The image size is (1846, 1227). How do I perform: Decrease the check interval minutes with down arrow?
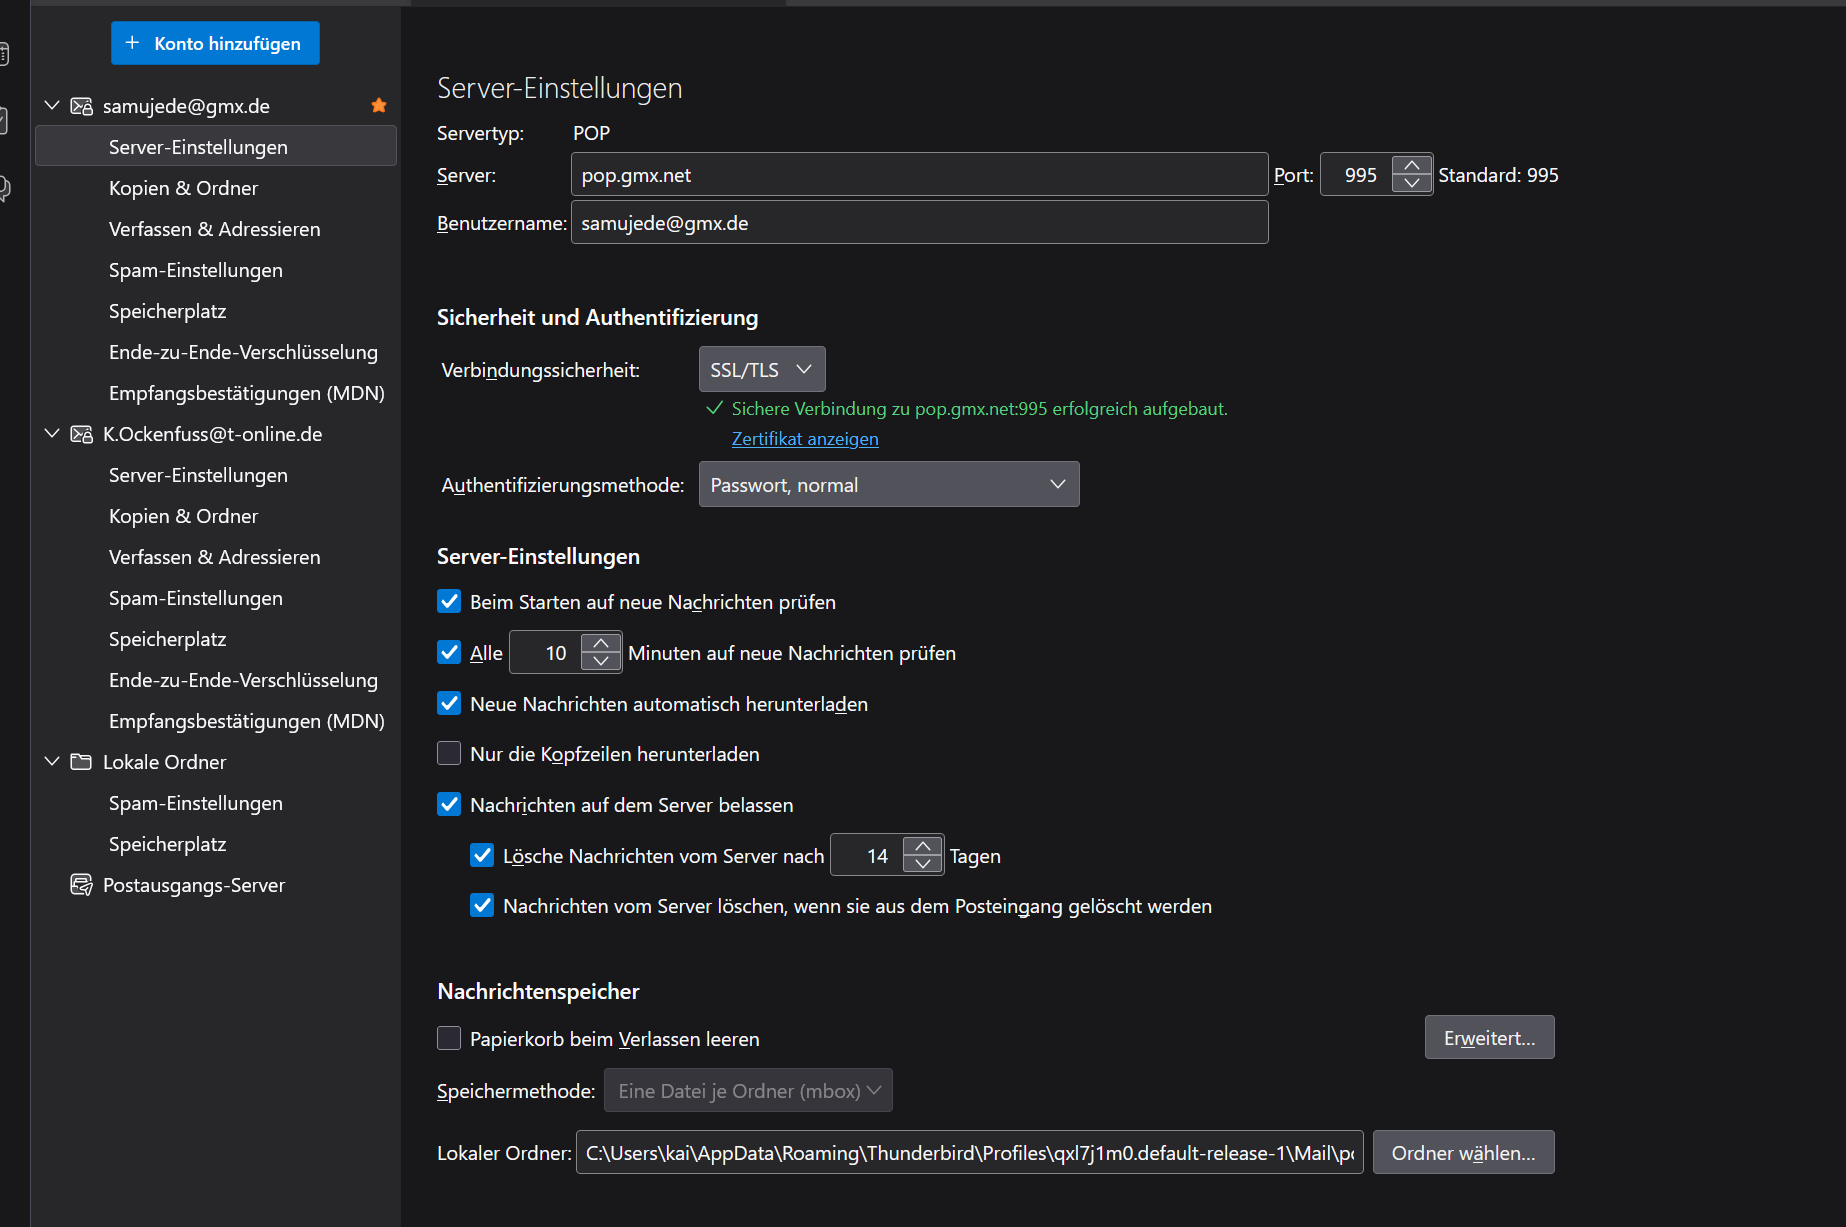(x=601, y=662)
